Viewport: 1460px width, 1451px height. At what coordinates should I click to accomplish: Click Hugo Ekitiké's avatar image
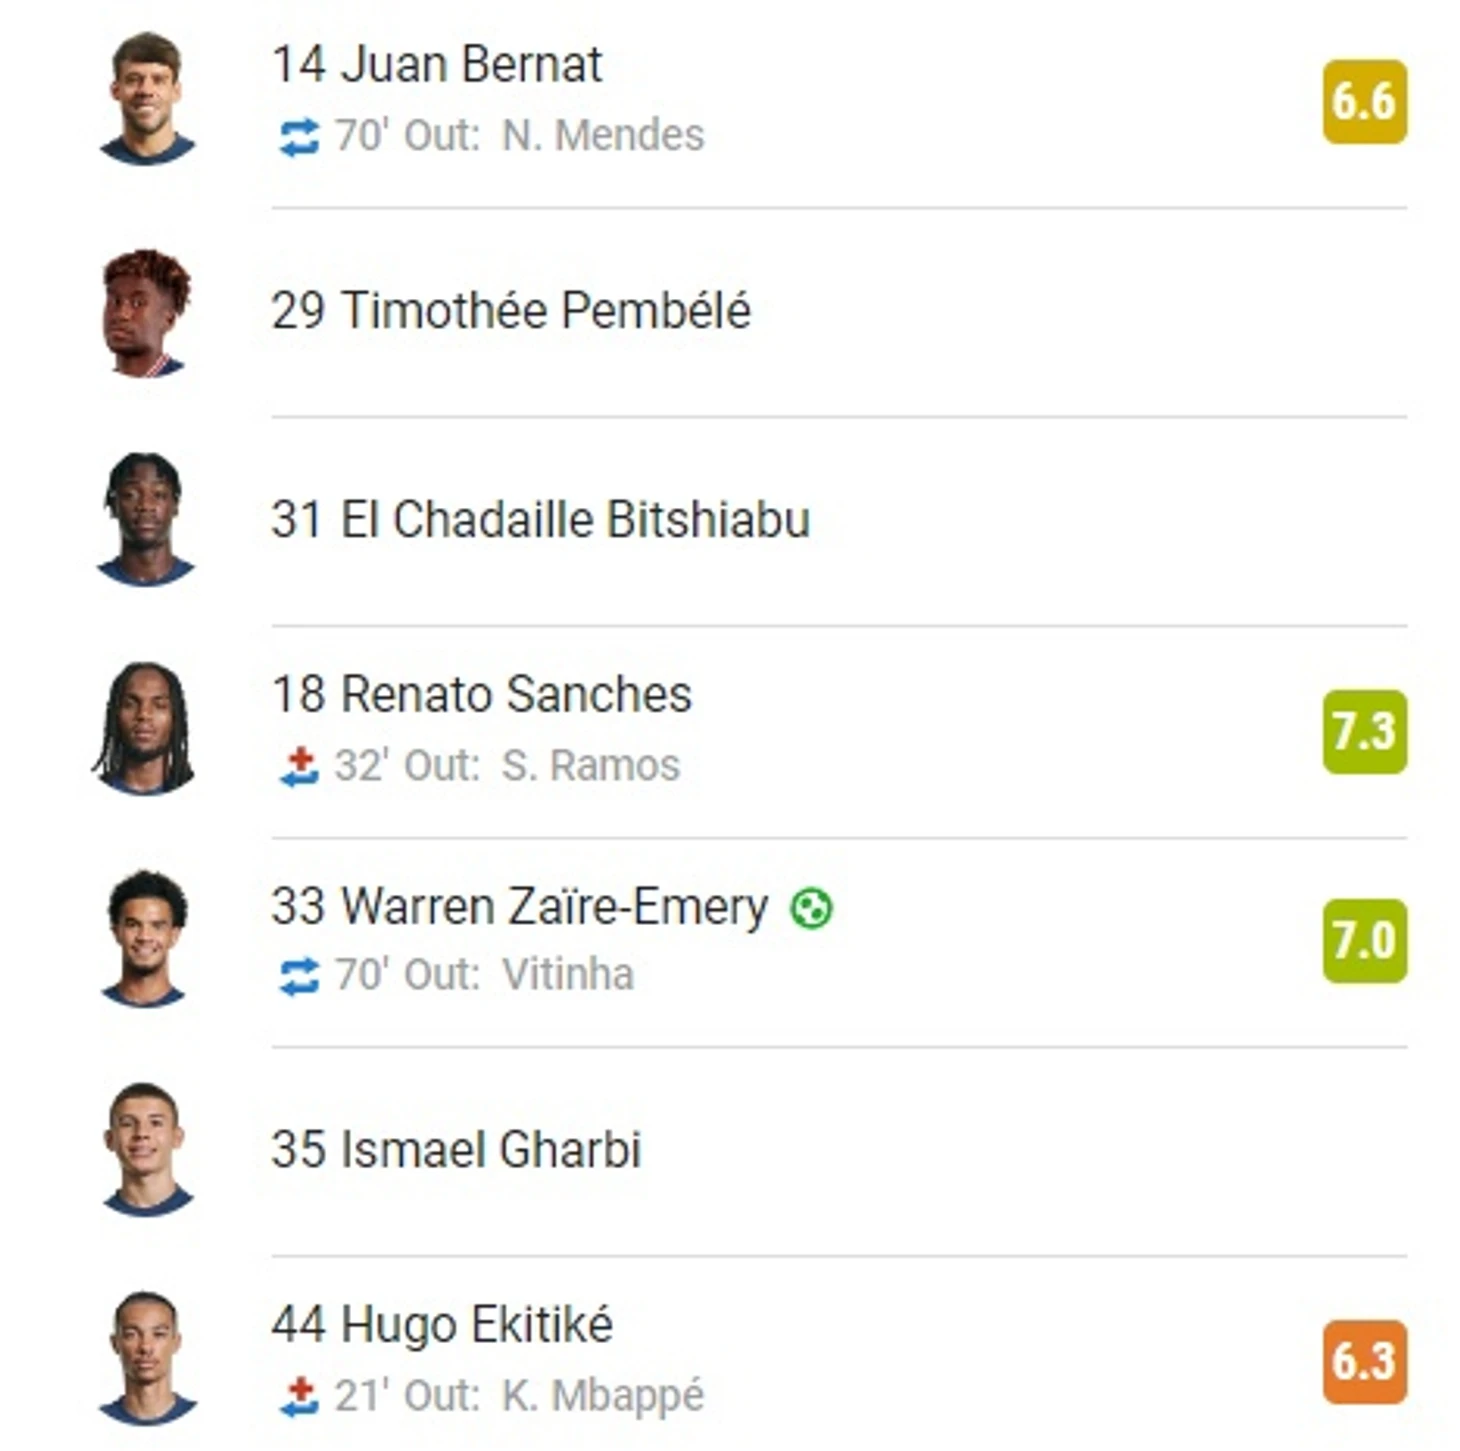pos(146,1357)
